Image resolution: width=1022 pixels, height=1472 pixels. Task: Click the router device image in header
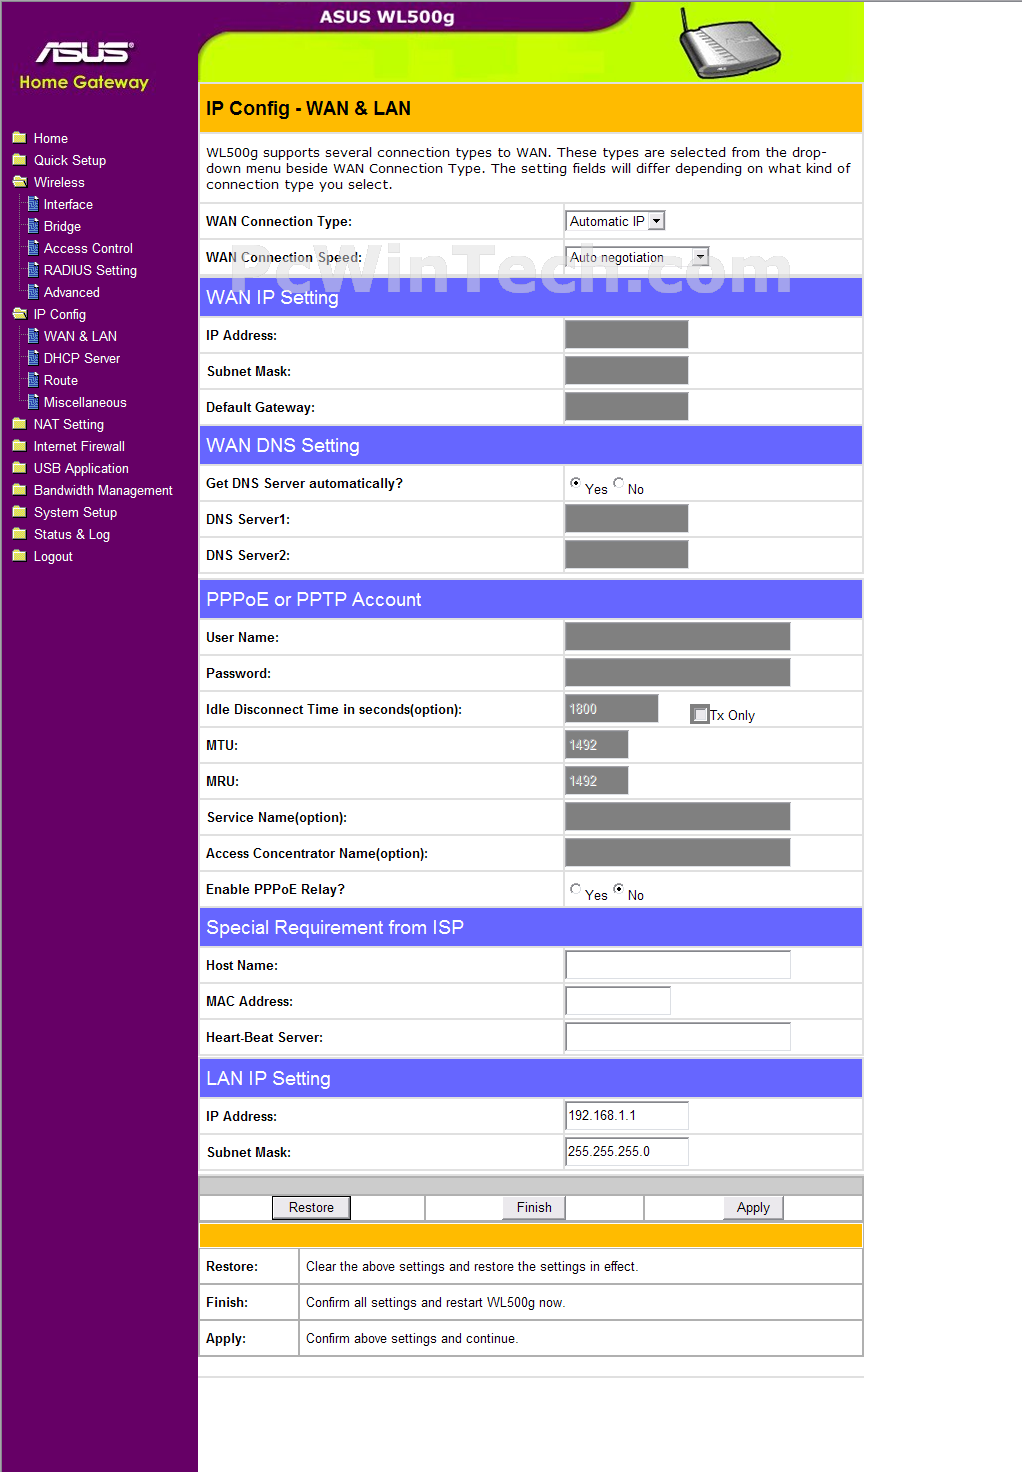tap(730, 44)
